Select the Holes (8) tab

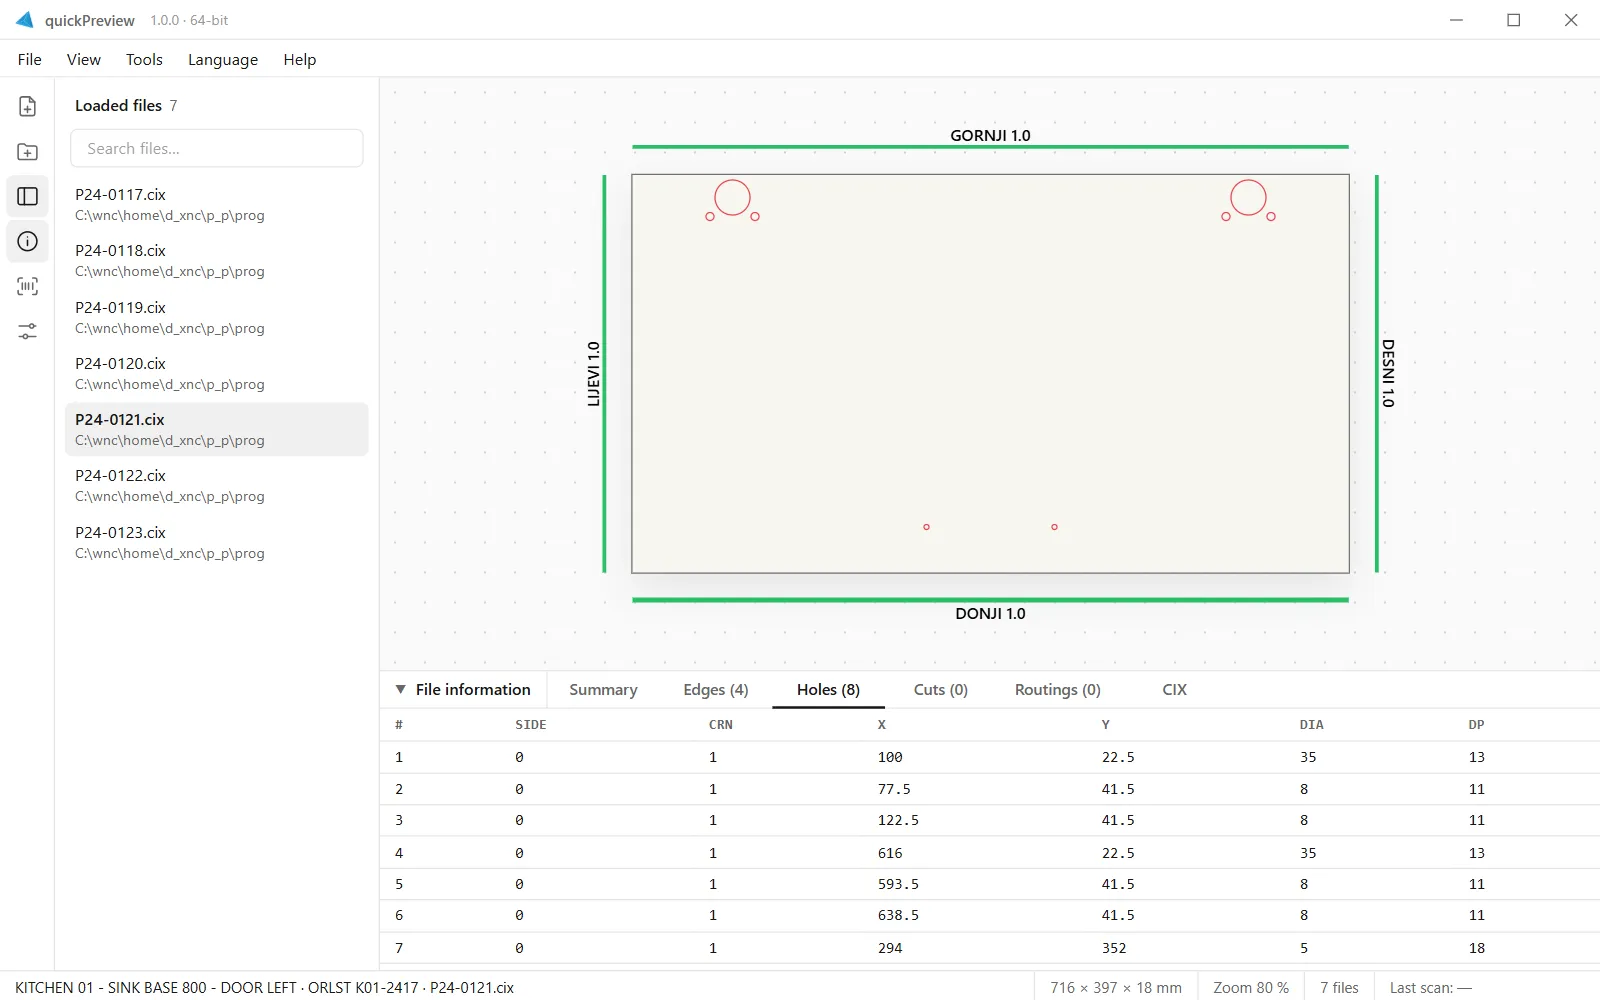click(828, 690)
